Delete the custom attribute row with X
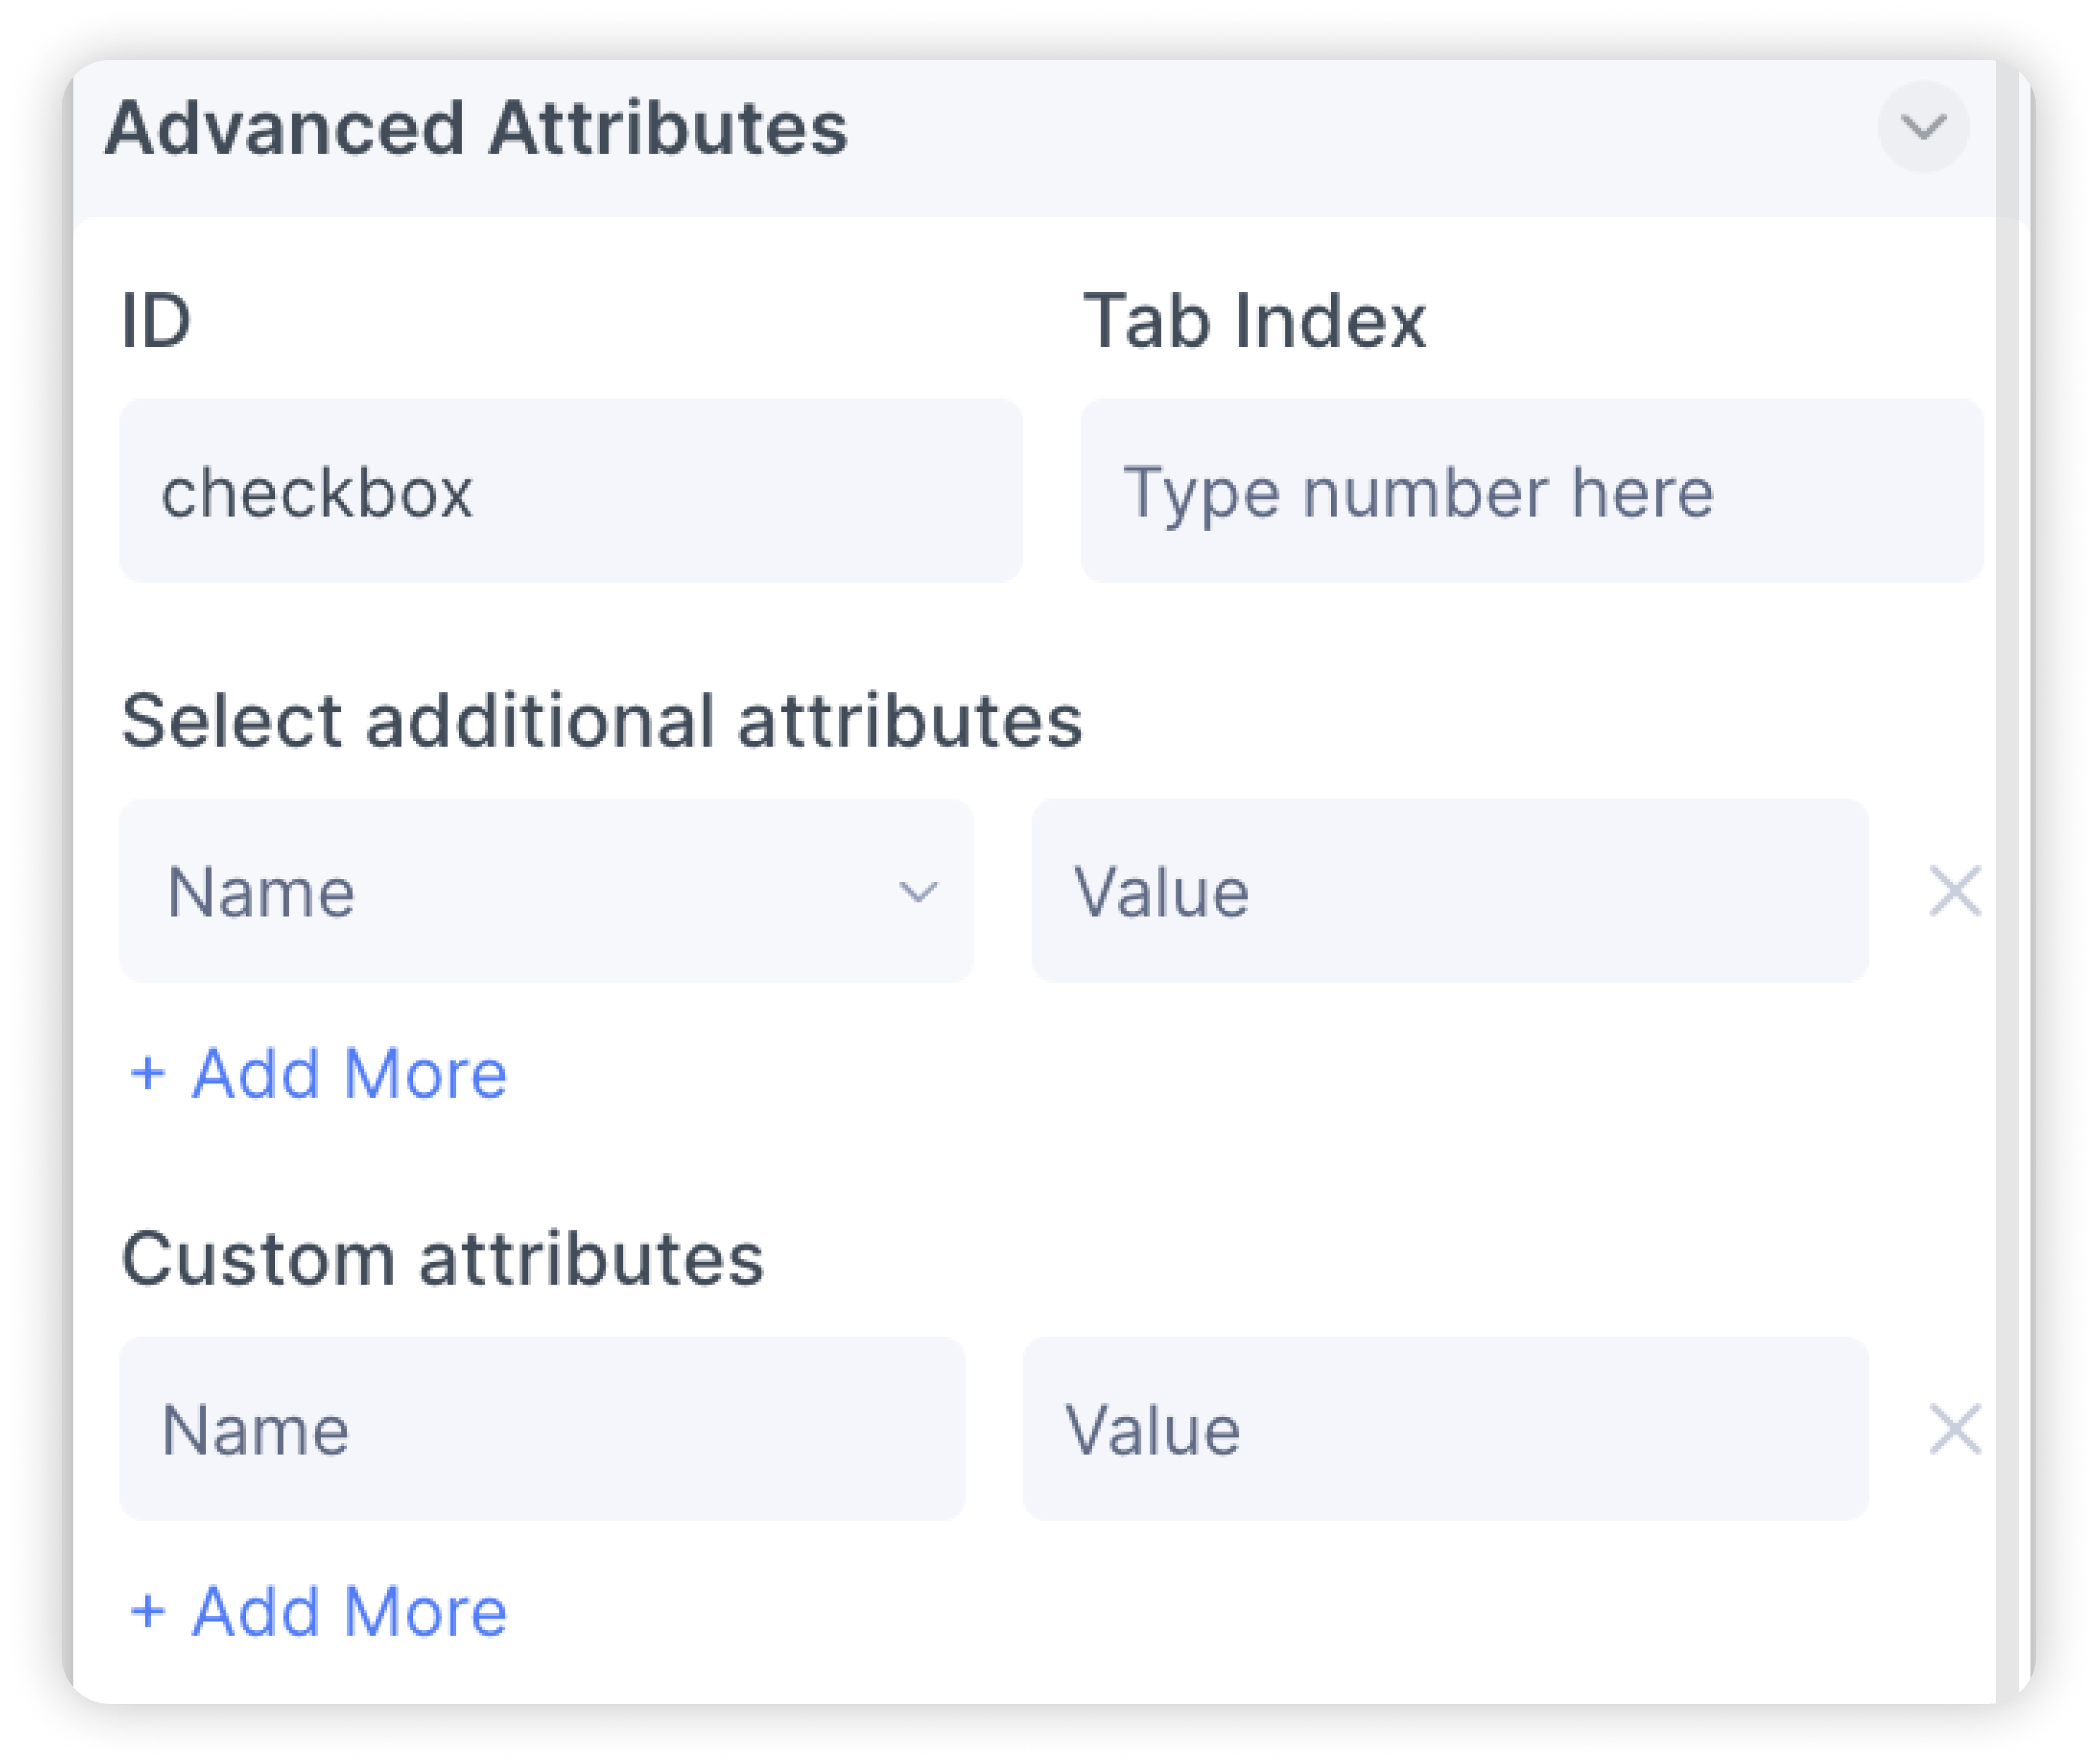The image size is (2095, 1764). point(1954,1429)
